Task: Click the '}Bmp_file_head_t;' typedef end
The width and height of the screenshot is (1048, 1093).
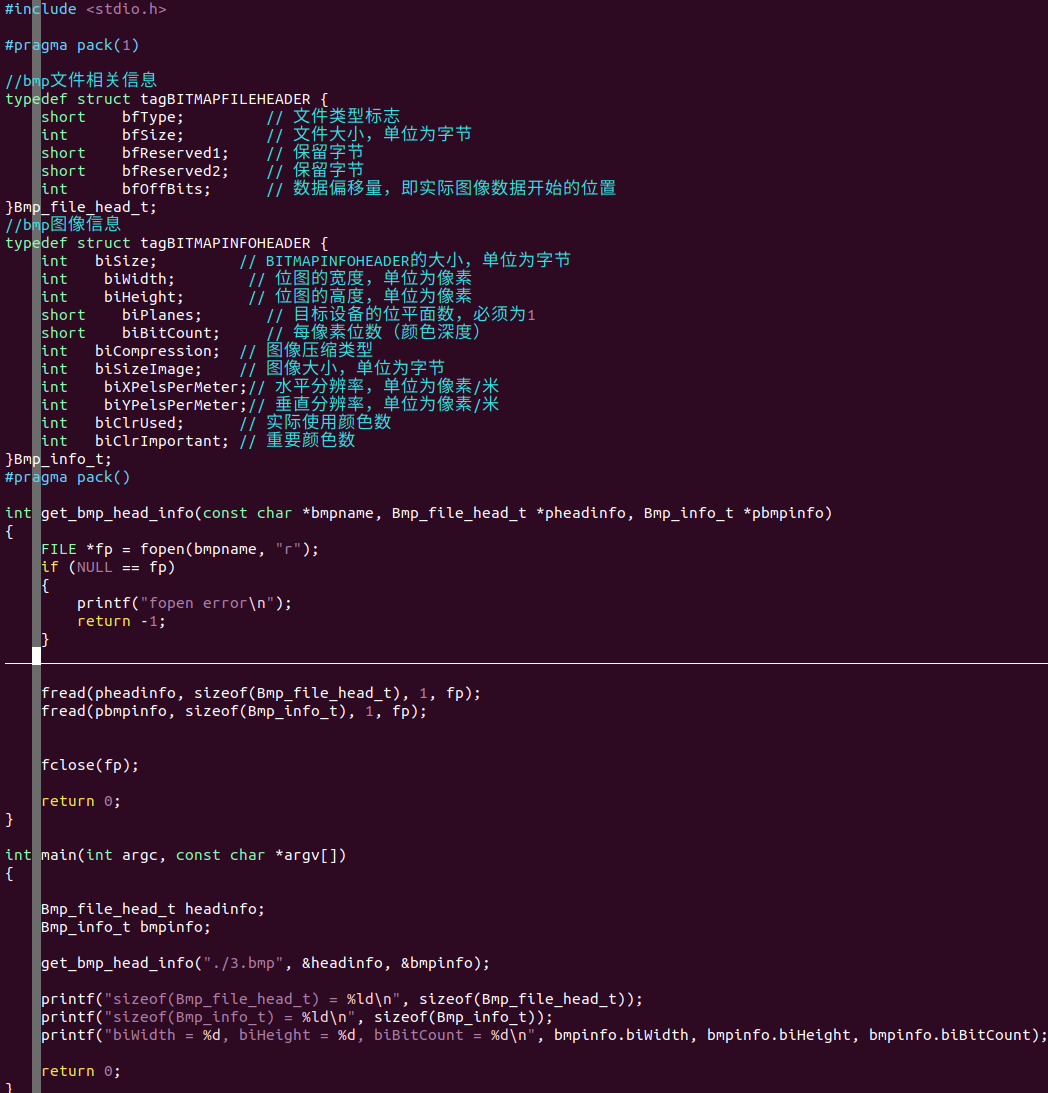Action: 81,207
